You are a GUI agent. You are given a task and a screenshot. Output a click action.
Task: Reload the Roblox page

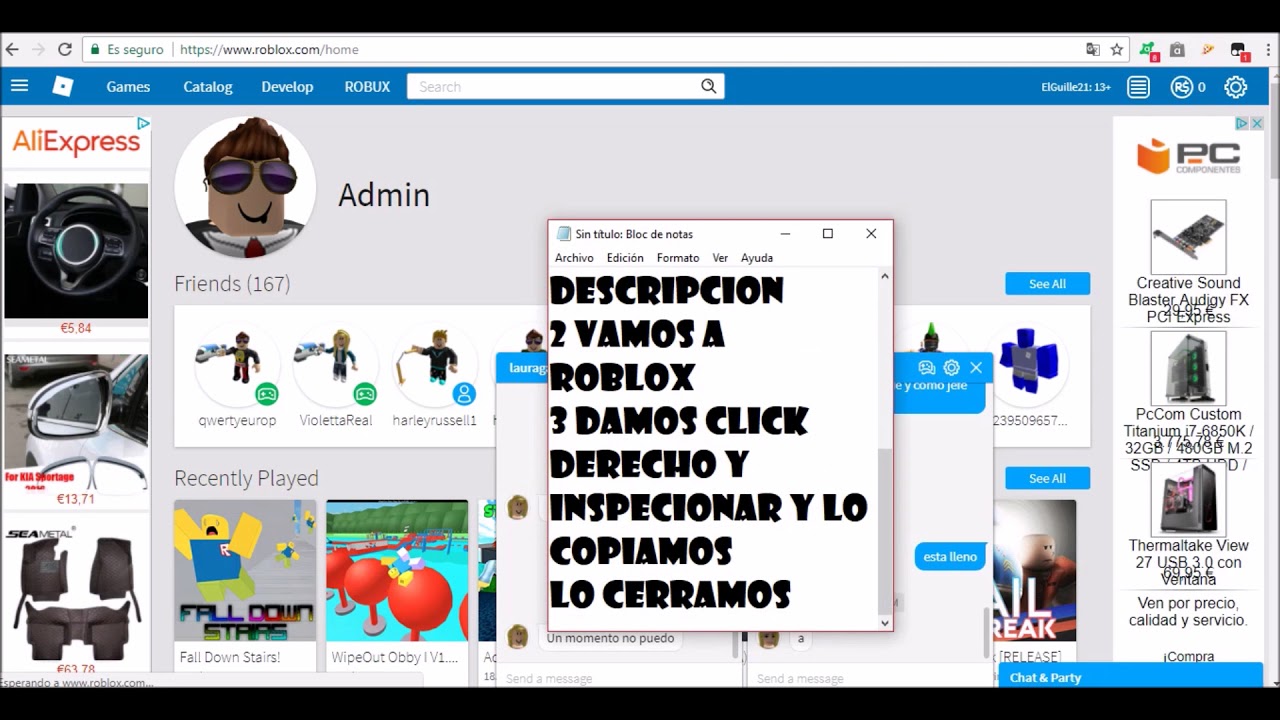65,49
